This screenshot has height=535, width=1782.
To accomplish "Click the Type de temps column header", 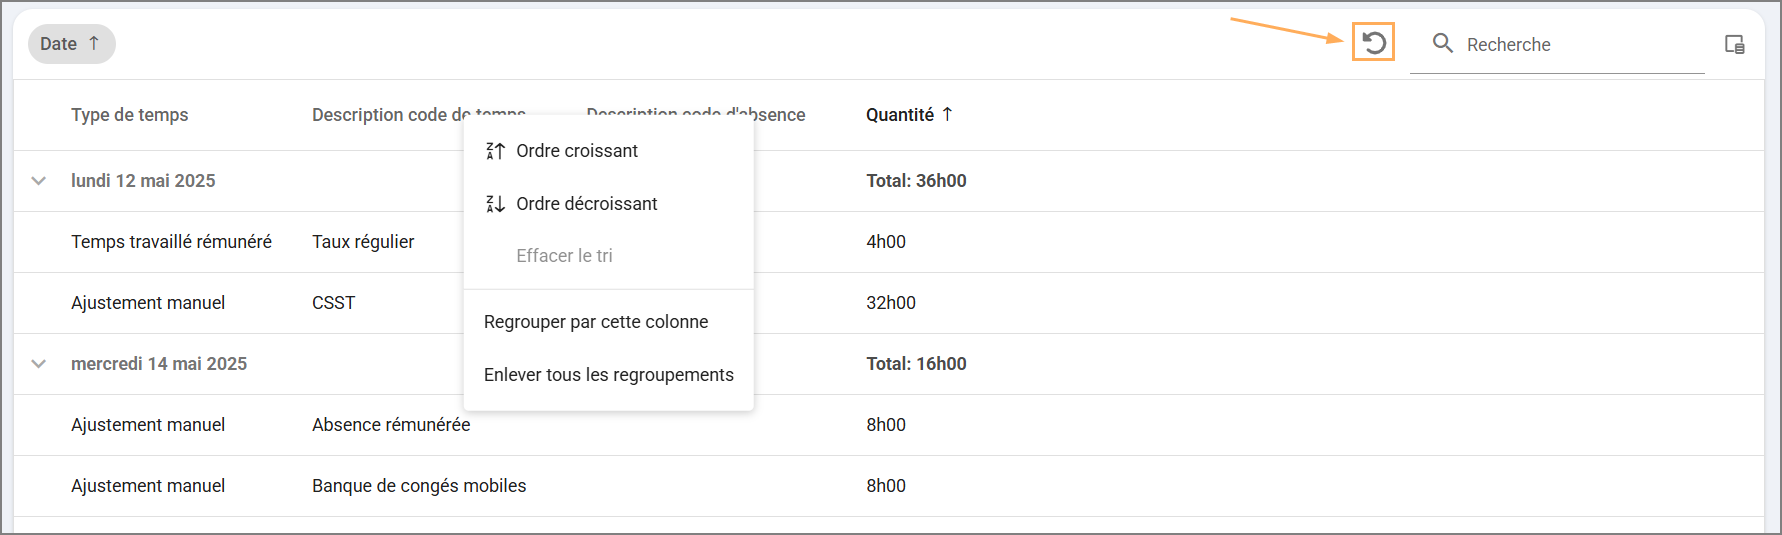I will pos(129,115).
